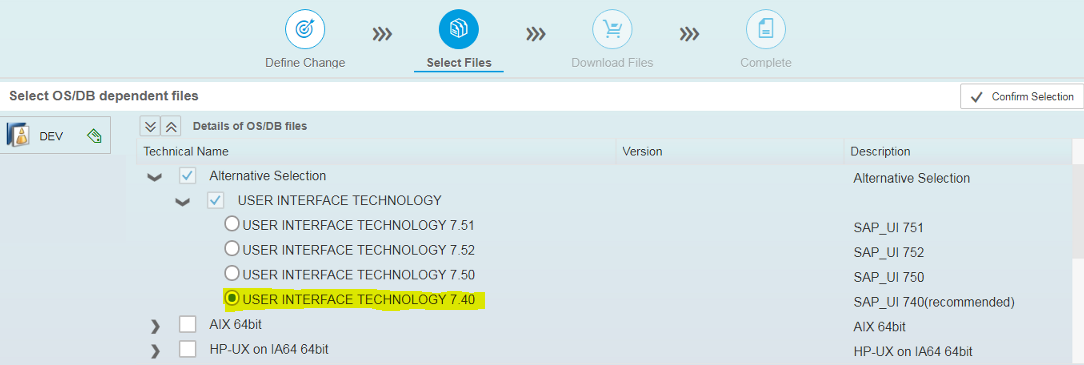
Task: Open the Select Files step label
Action: (459, 63)
